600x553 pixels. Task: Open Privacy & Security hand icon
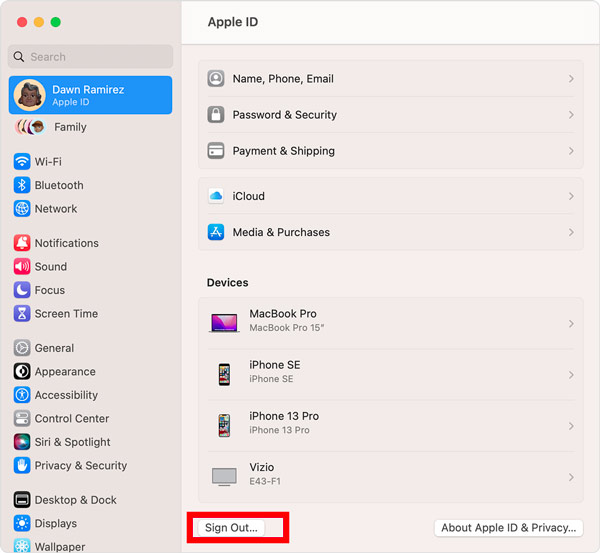pyautogui.click(x=22, y=465)
